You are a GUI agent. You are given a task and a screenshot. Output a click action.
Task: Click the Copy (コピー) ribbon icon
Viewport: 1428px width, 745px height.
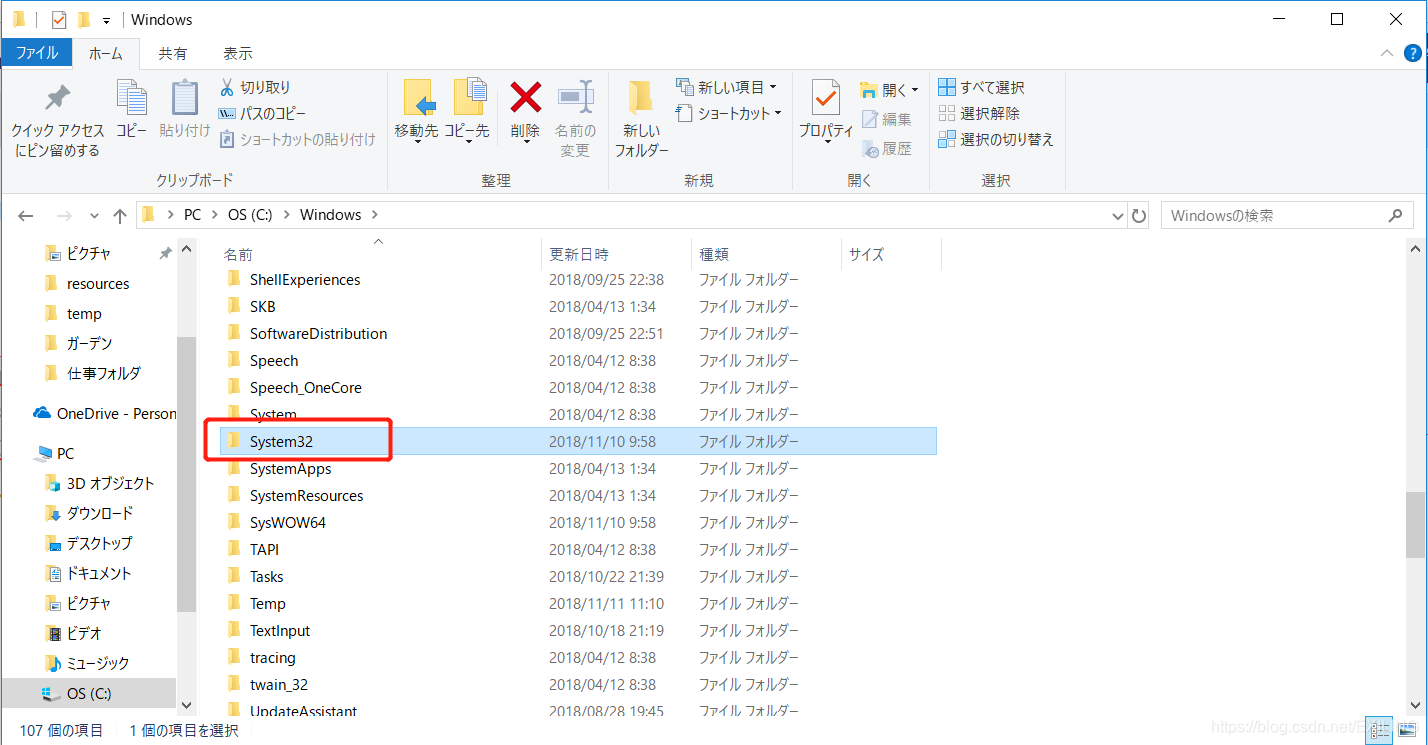[131, 98]
